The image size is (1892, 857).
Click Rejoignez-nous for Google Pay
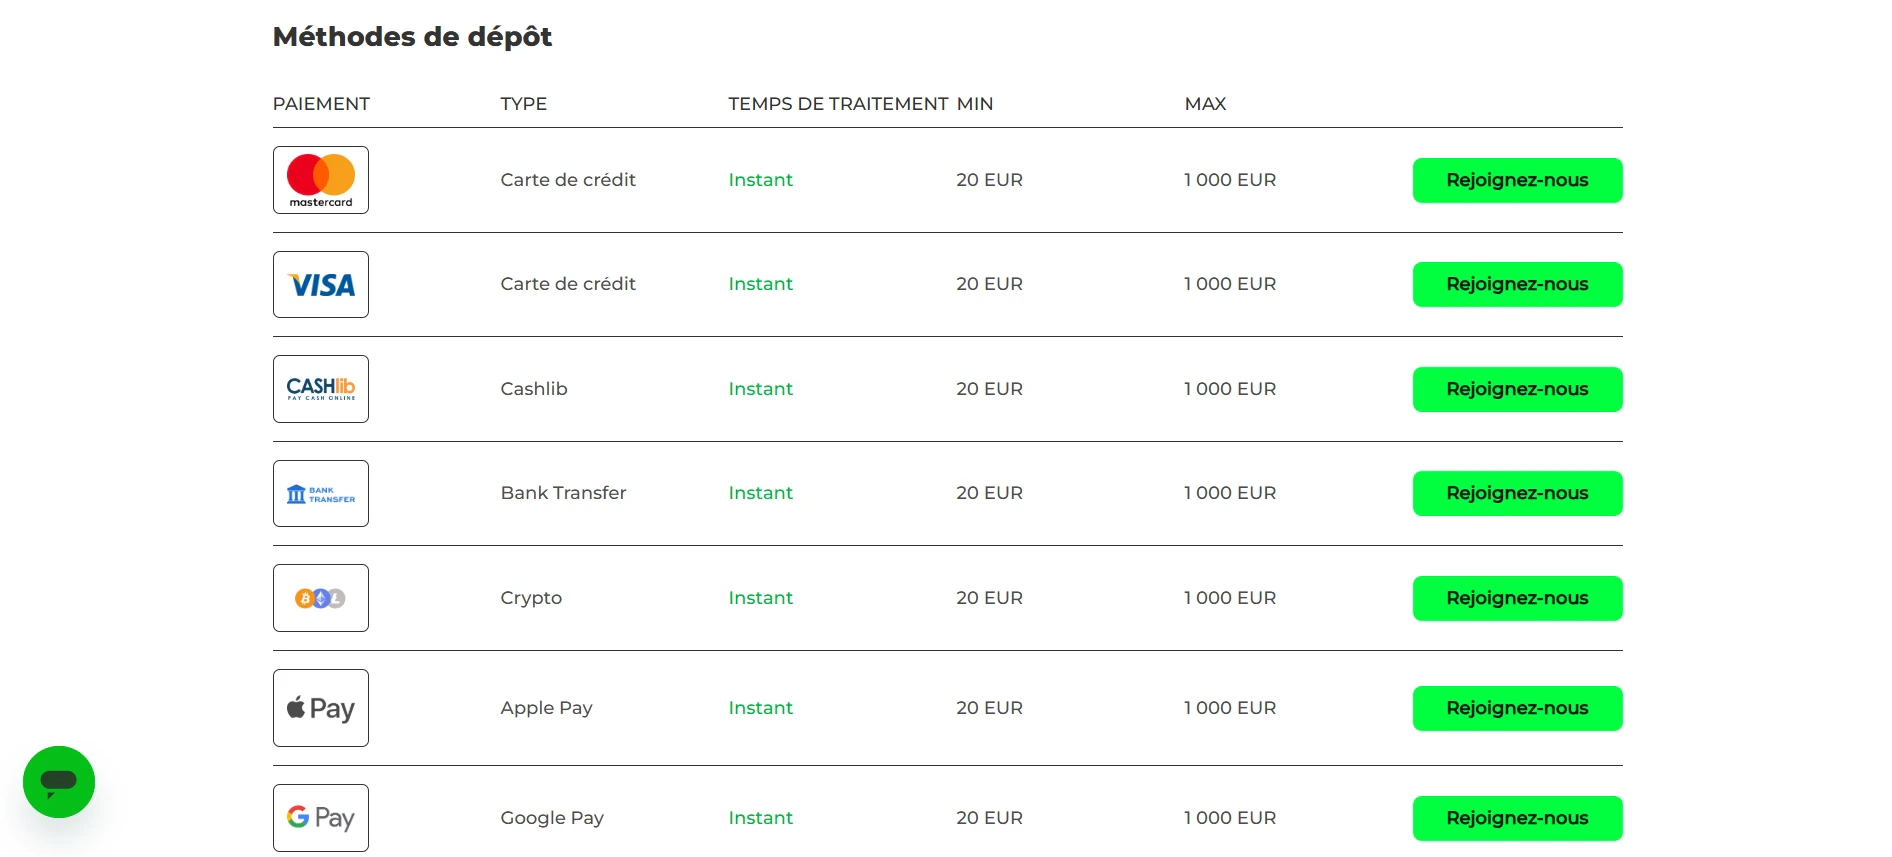pos(1517,818)
